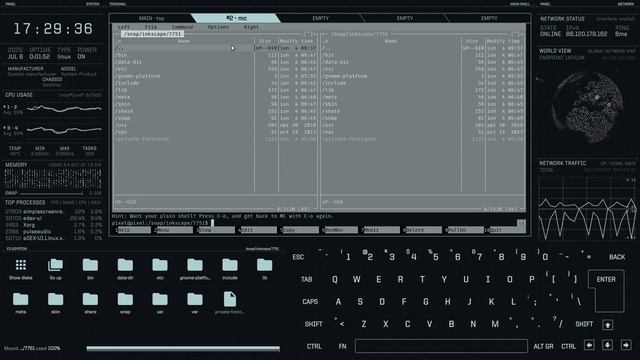Select the pulseaudio process row

coord(53,231)
